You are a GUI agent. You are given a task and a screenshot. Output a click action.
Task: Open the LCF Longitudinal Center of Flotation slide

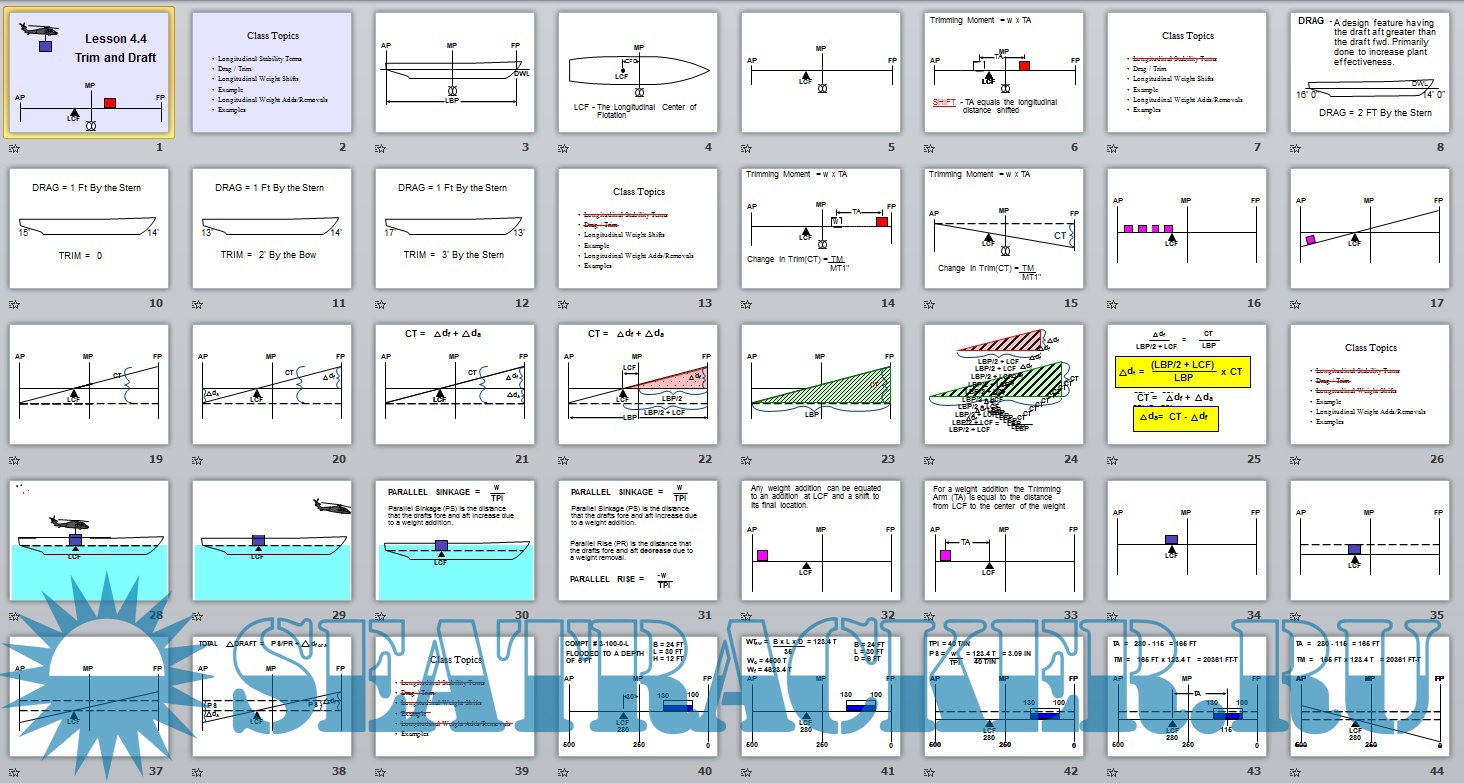point(637,72)
